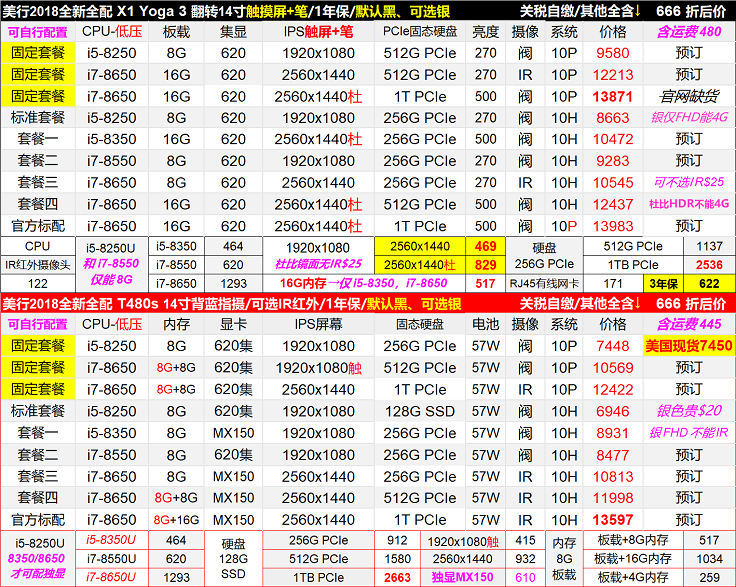Click the price 12422

(613, 389)
